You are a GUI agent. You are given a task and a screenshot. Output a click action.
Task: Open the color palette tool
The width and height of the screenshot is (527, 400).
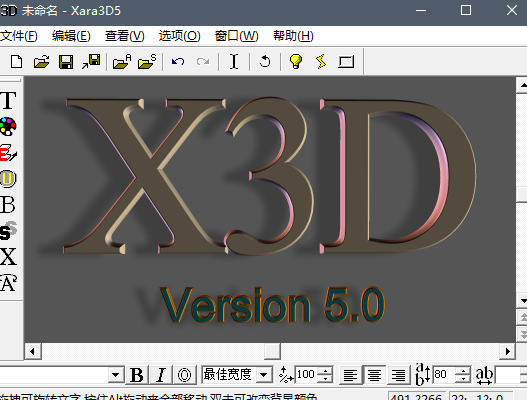[x=8, y=126]
